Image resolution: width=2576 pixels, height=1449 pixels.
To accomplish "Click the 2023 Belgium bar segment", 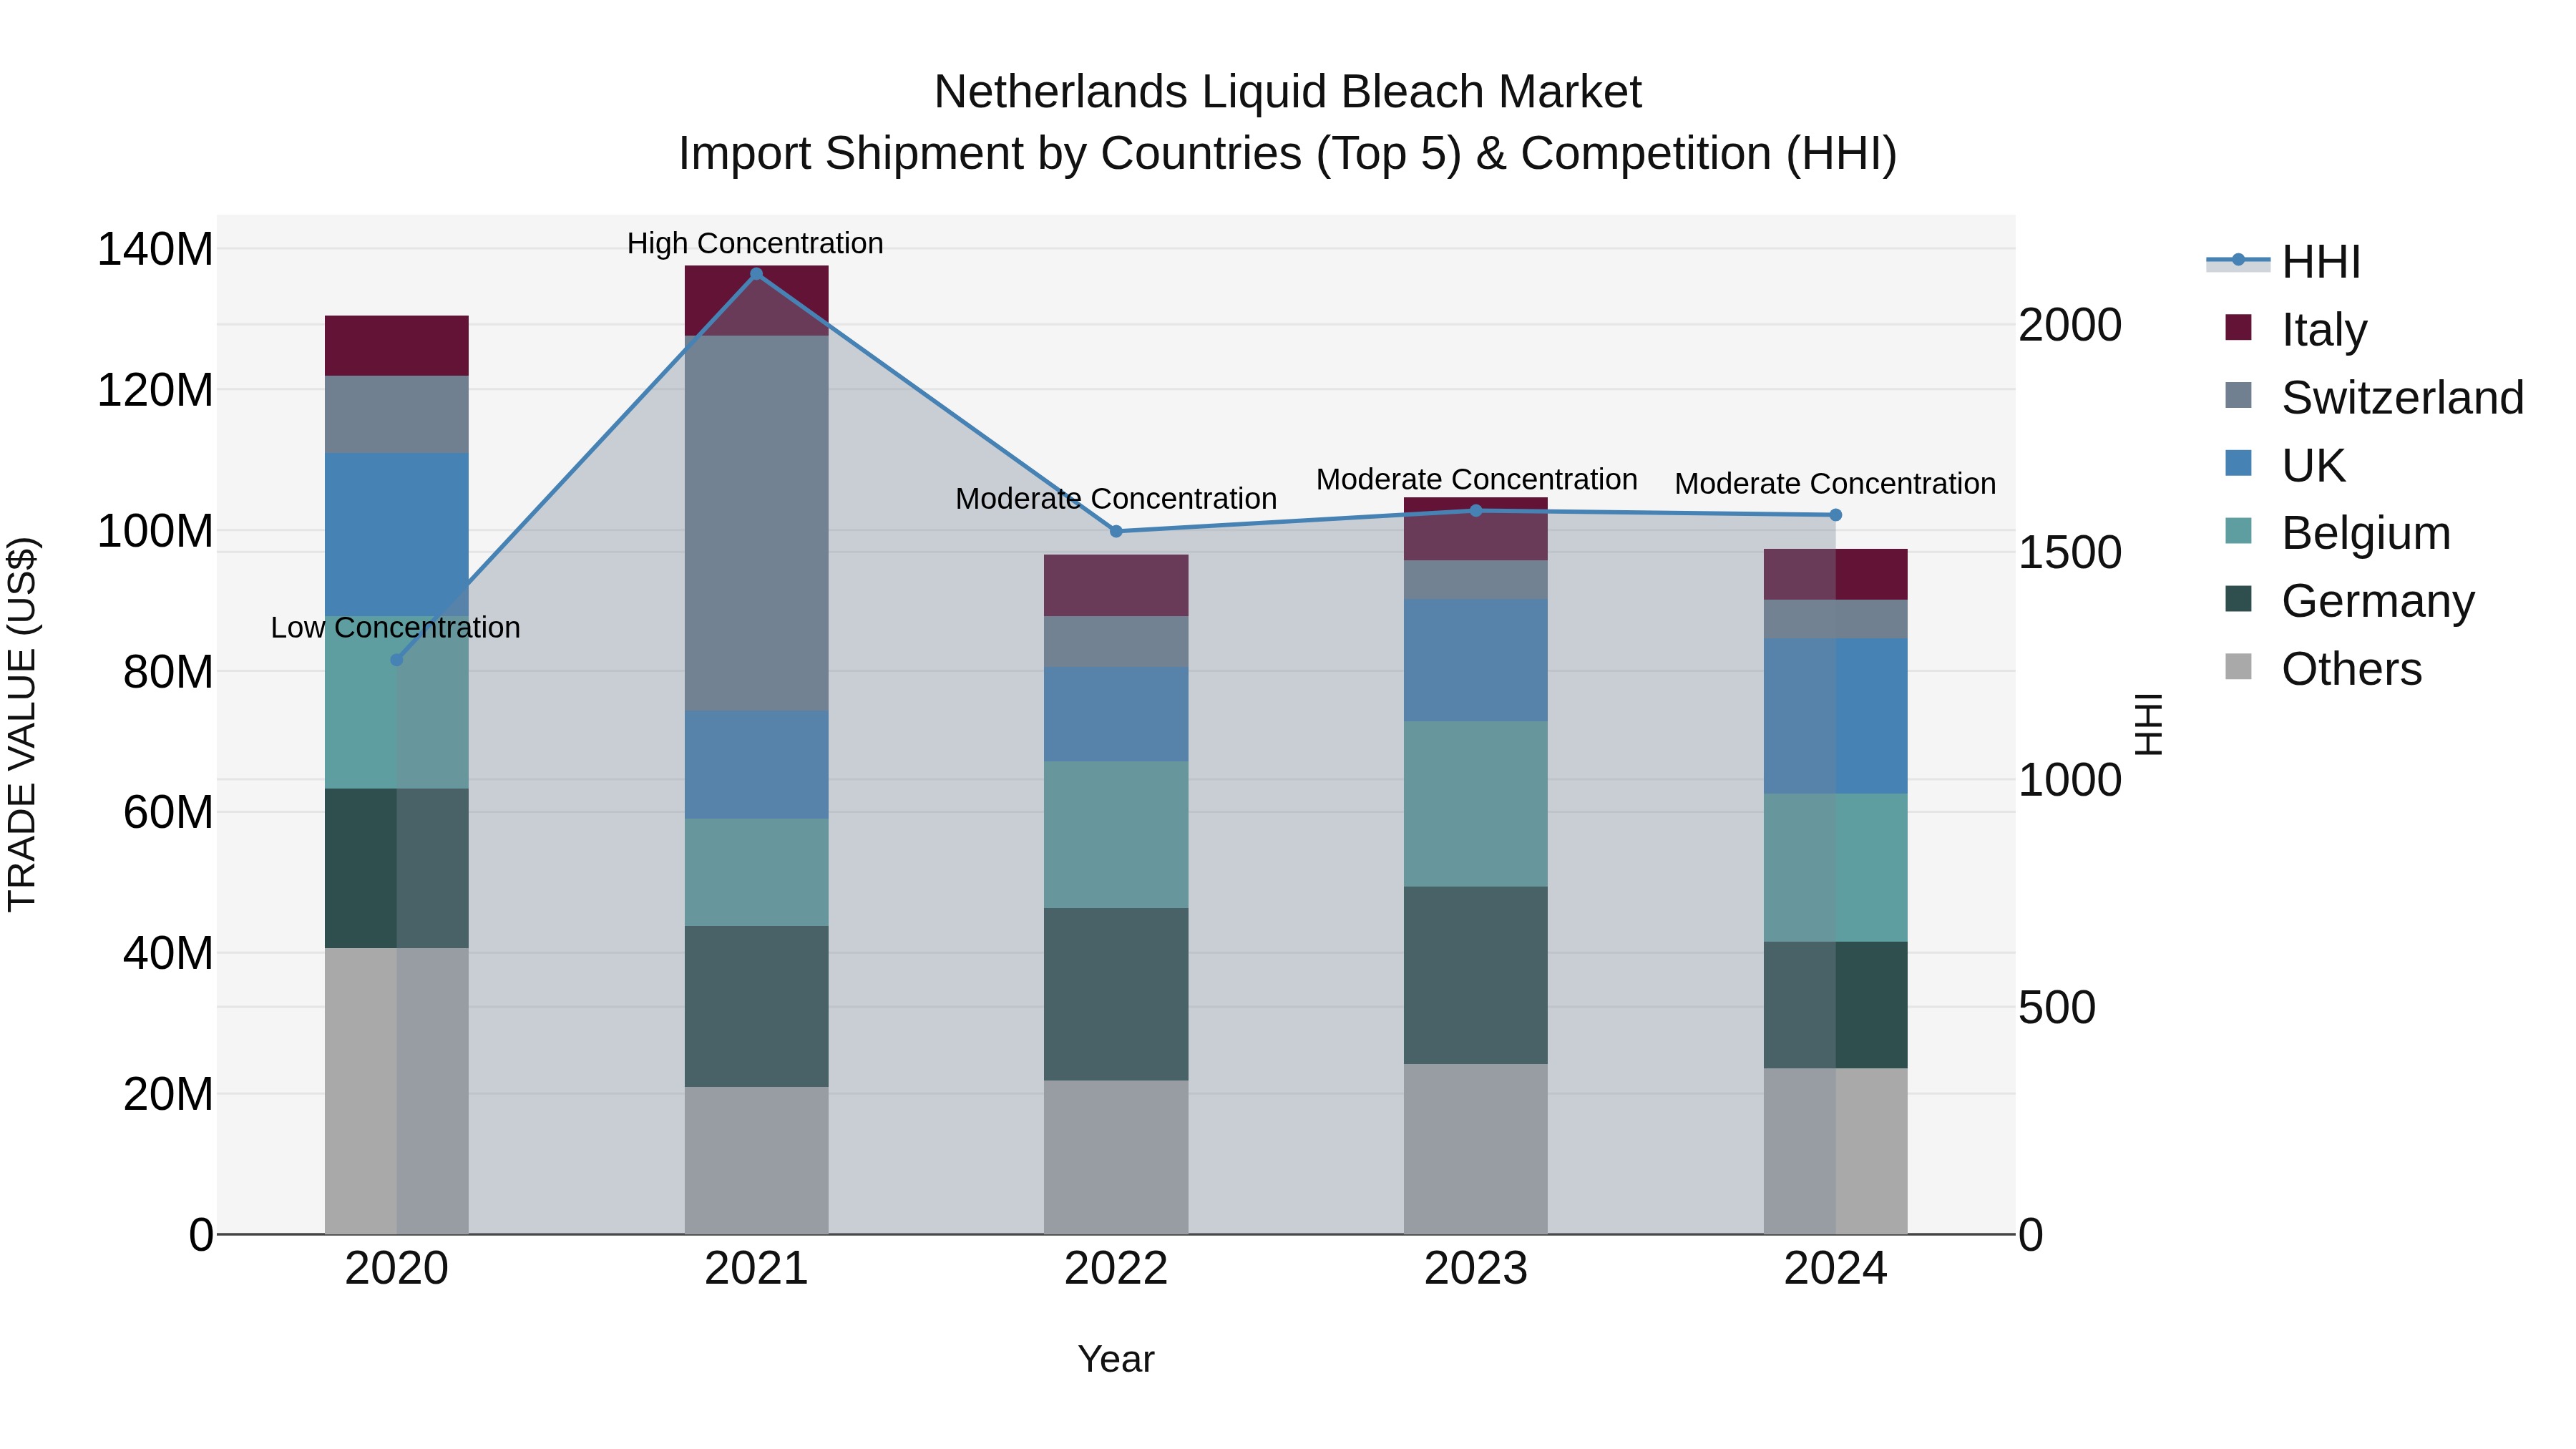I will 1476,804.
